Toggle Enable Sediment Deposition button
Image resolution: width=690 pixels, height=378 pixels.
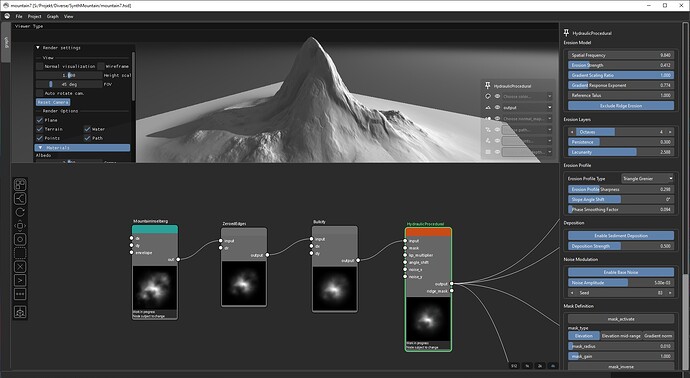point(621,235)
